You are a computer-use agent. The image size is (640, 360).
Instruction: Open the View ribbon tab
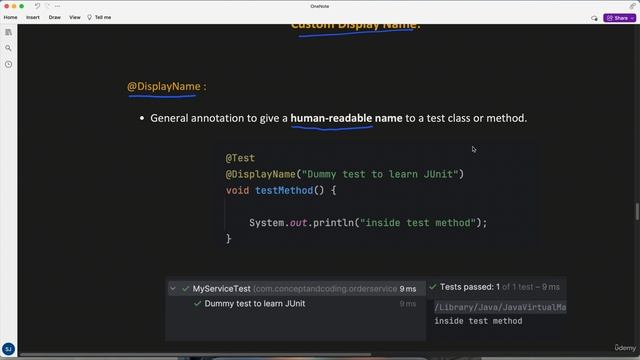[x=75, y=18]
